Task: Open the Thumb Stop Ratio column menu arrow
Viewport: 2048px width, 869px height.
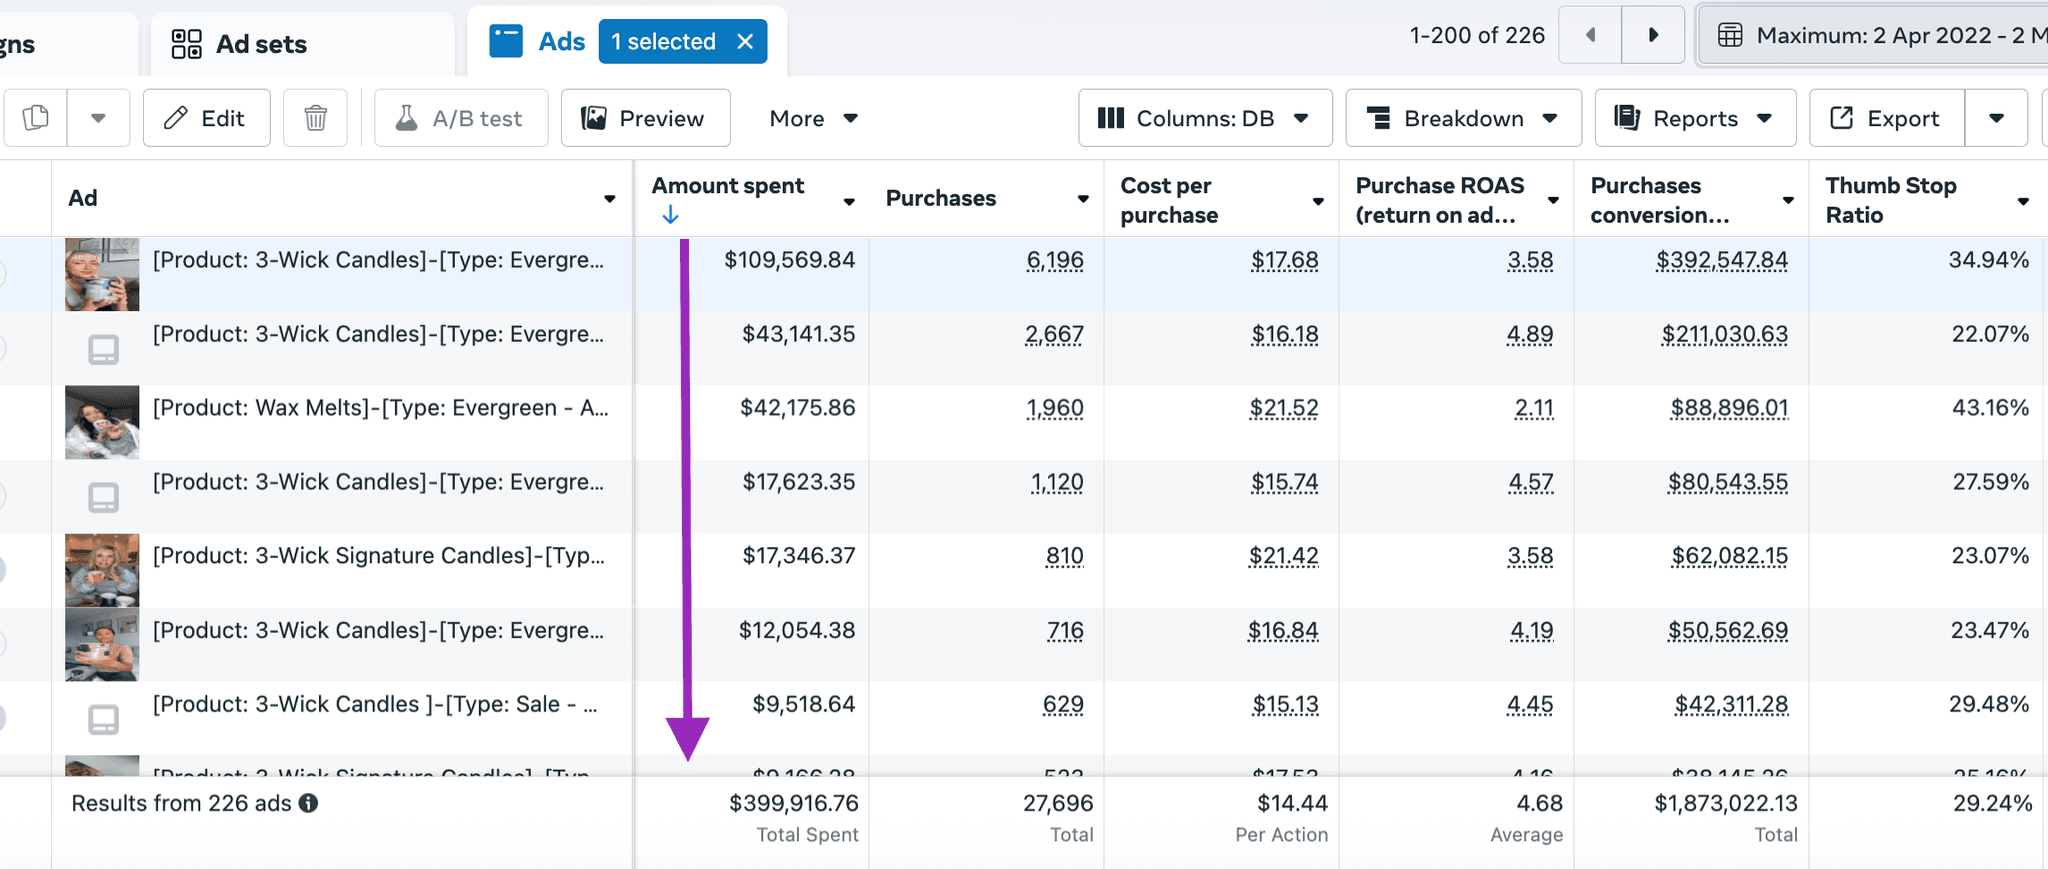Action: pyautogui.click(x=2023, y=202)
